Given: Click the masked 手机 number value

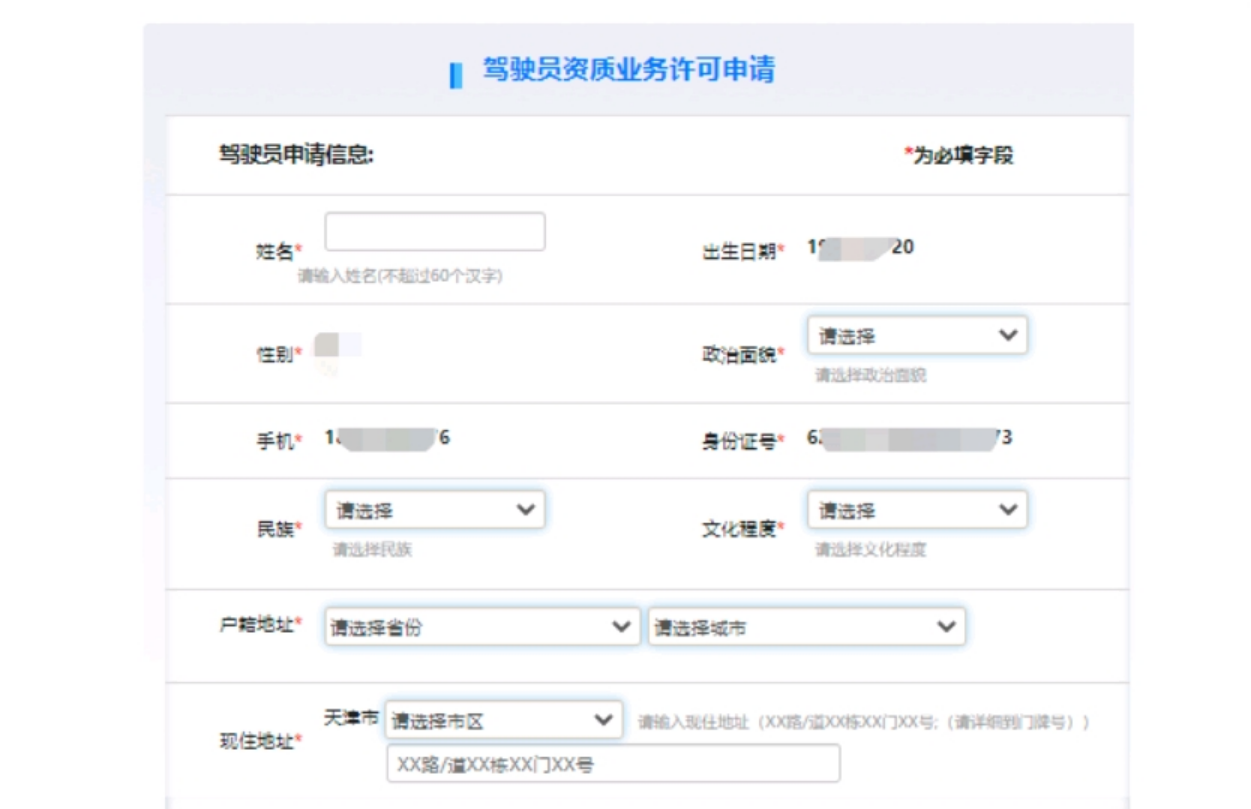Looking at the screenshot, I should point(387,438).
